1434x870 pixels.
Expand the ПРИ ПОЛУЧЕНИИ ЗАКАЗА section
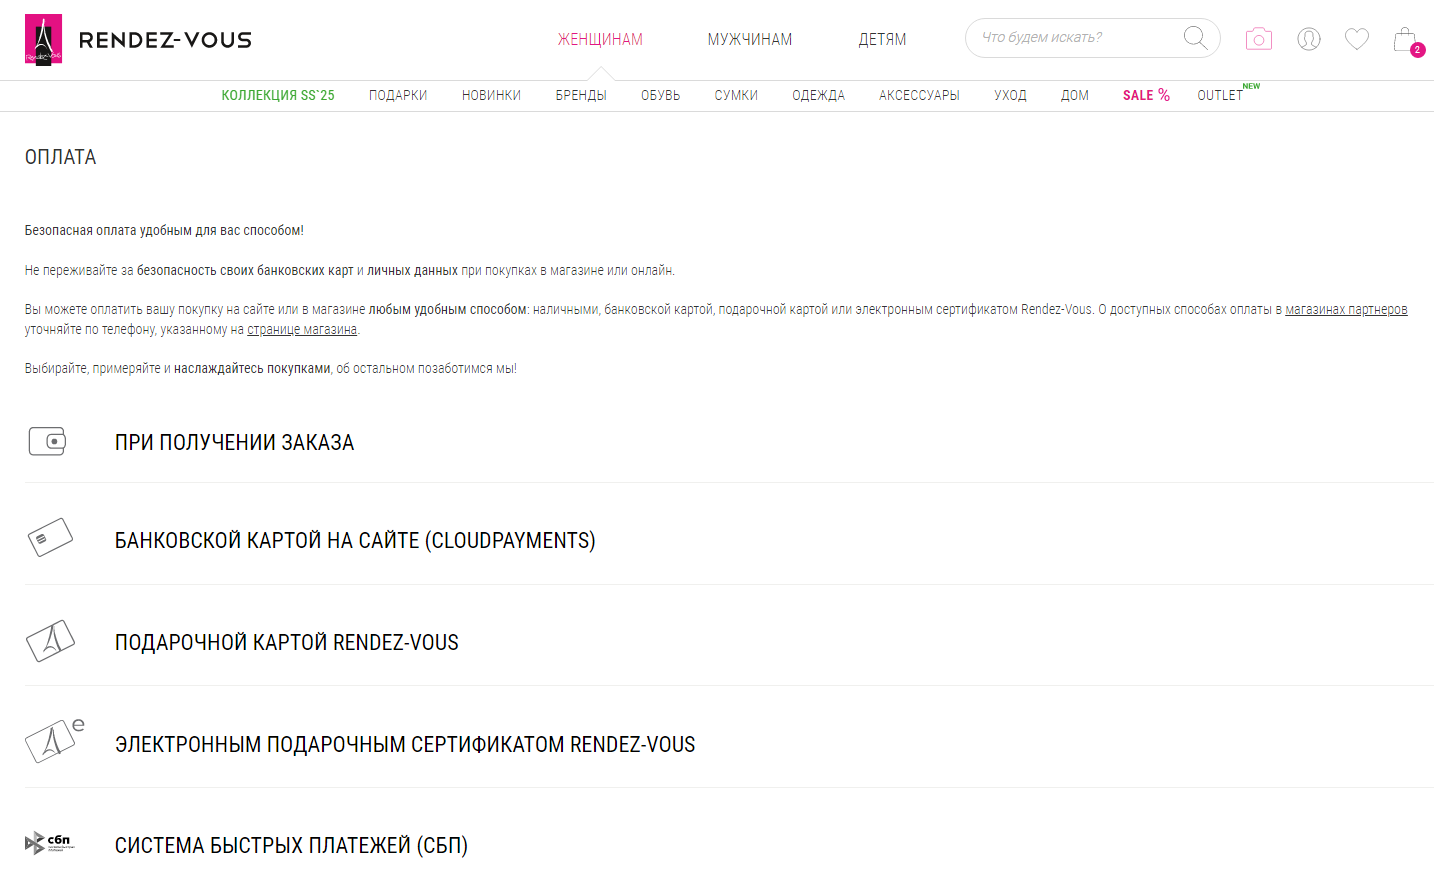(234, 442)
